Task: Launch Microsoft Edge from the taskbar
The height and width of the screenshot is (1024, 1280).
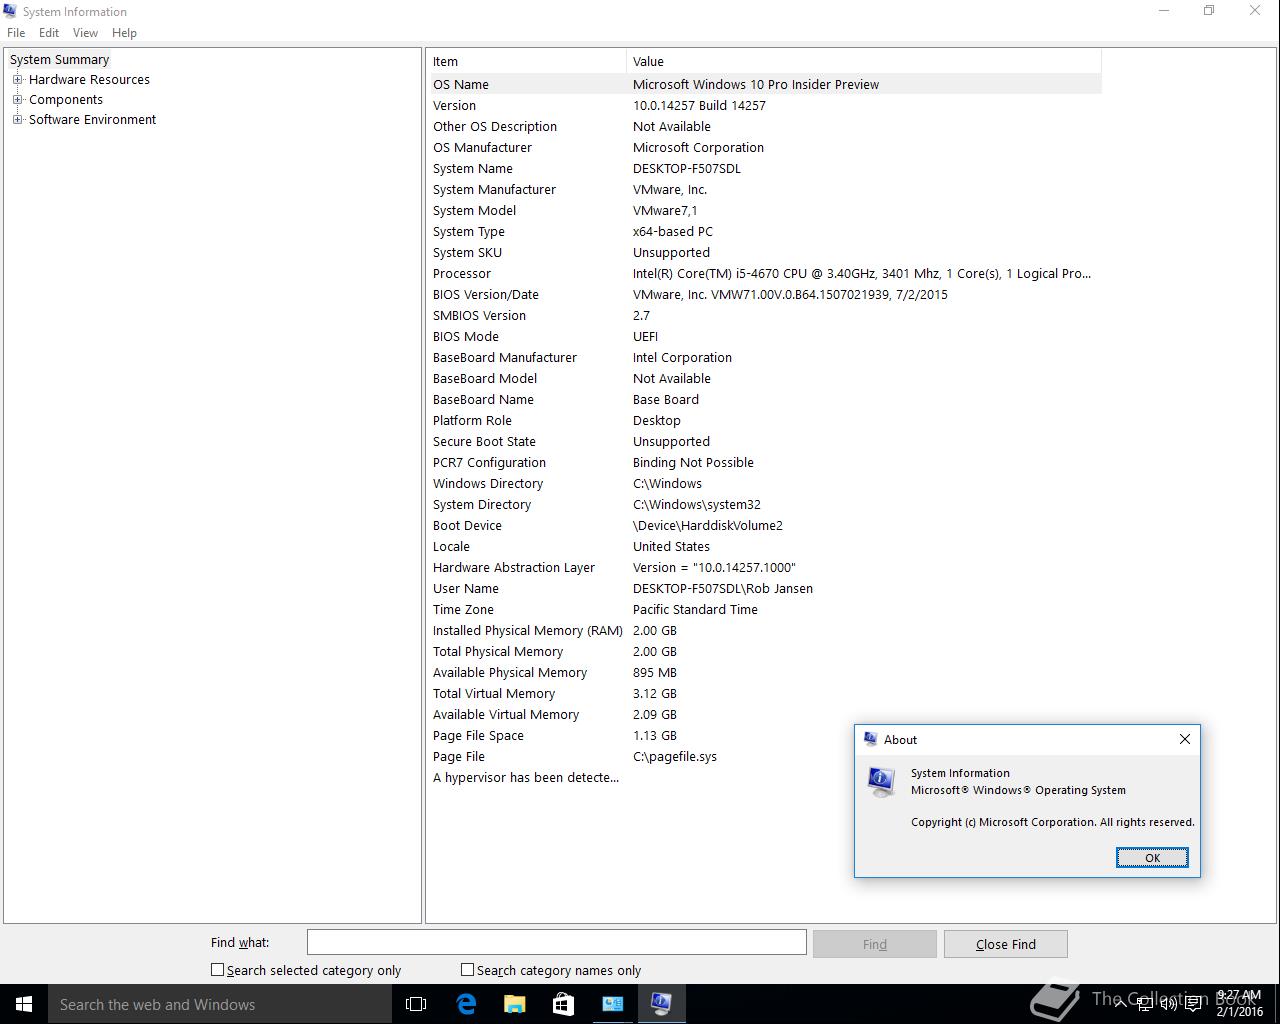Action: (x=466, y=1004)
